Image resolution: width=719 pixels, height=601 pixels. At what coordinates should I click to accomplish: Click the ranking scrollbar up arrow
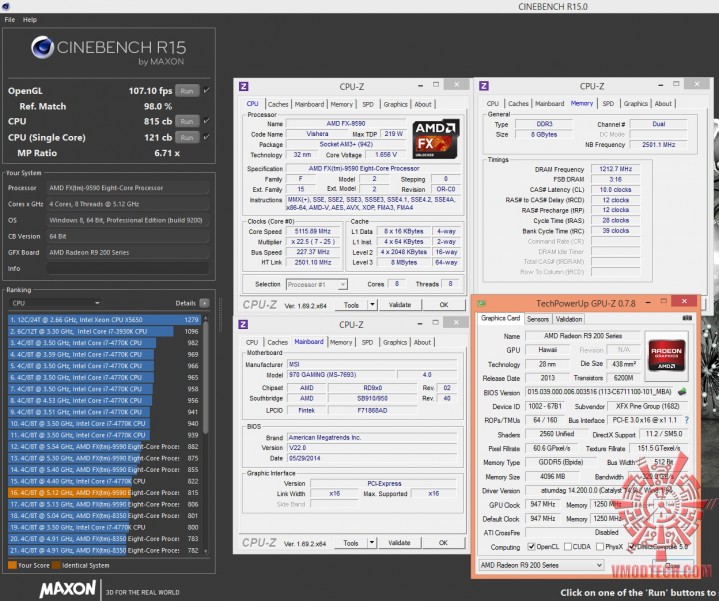[205, 318]
